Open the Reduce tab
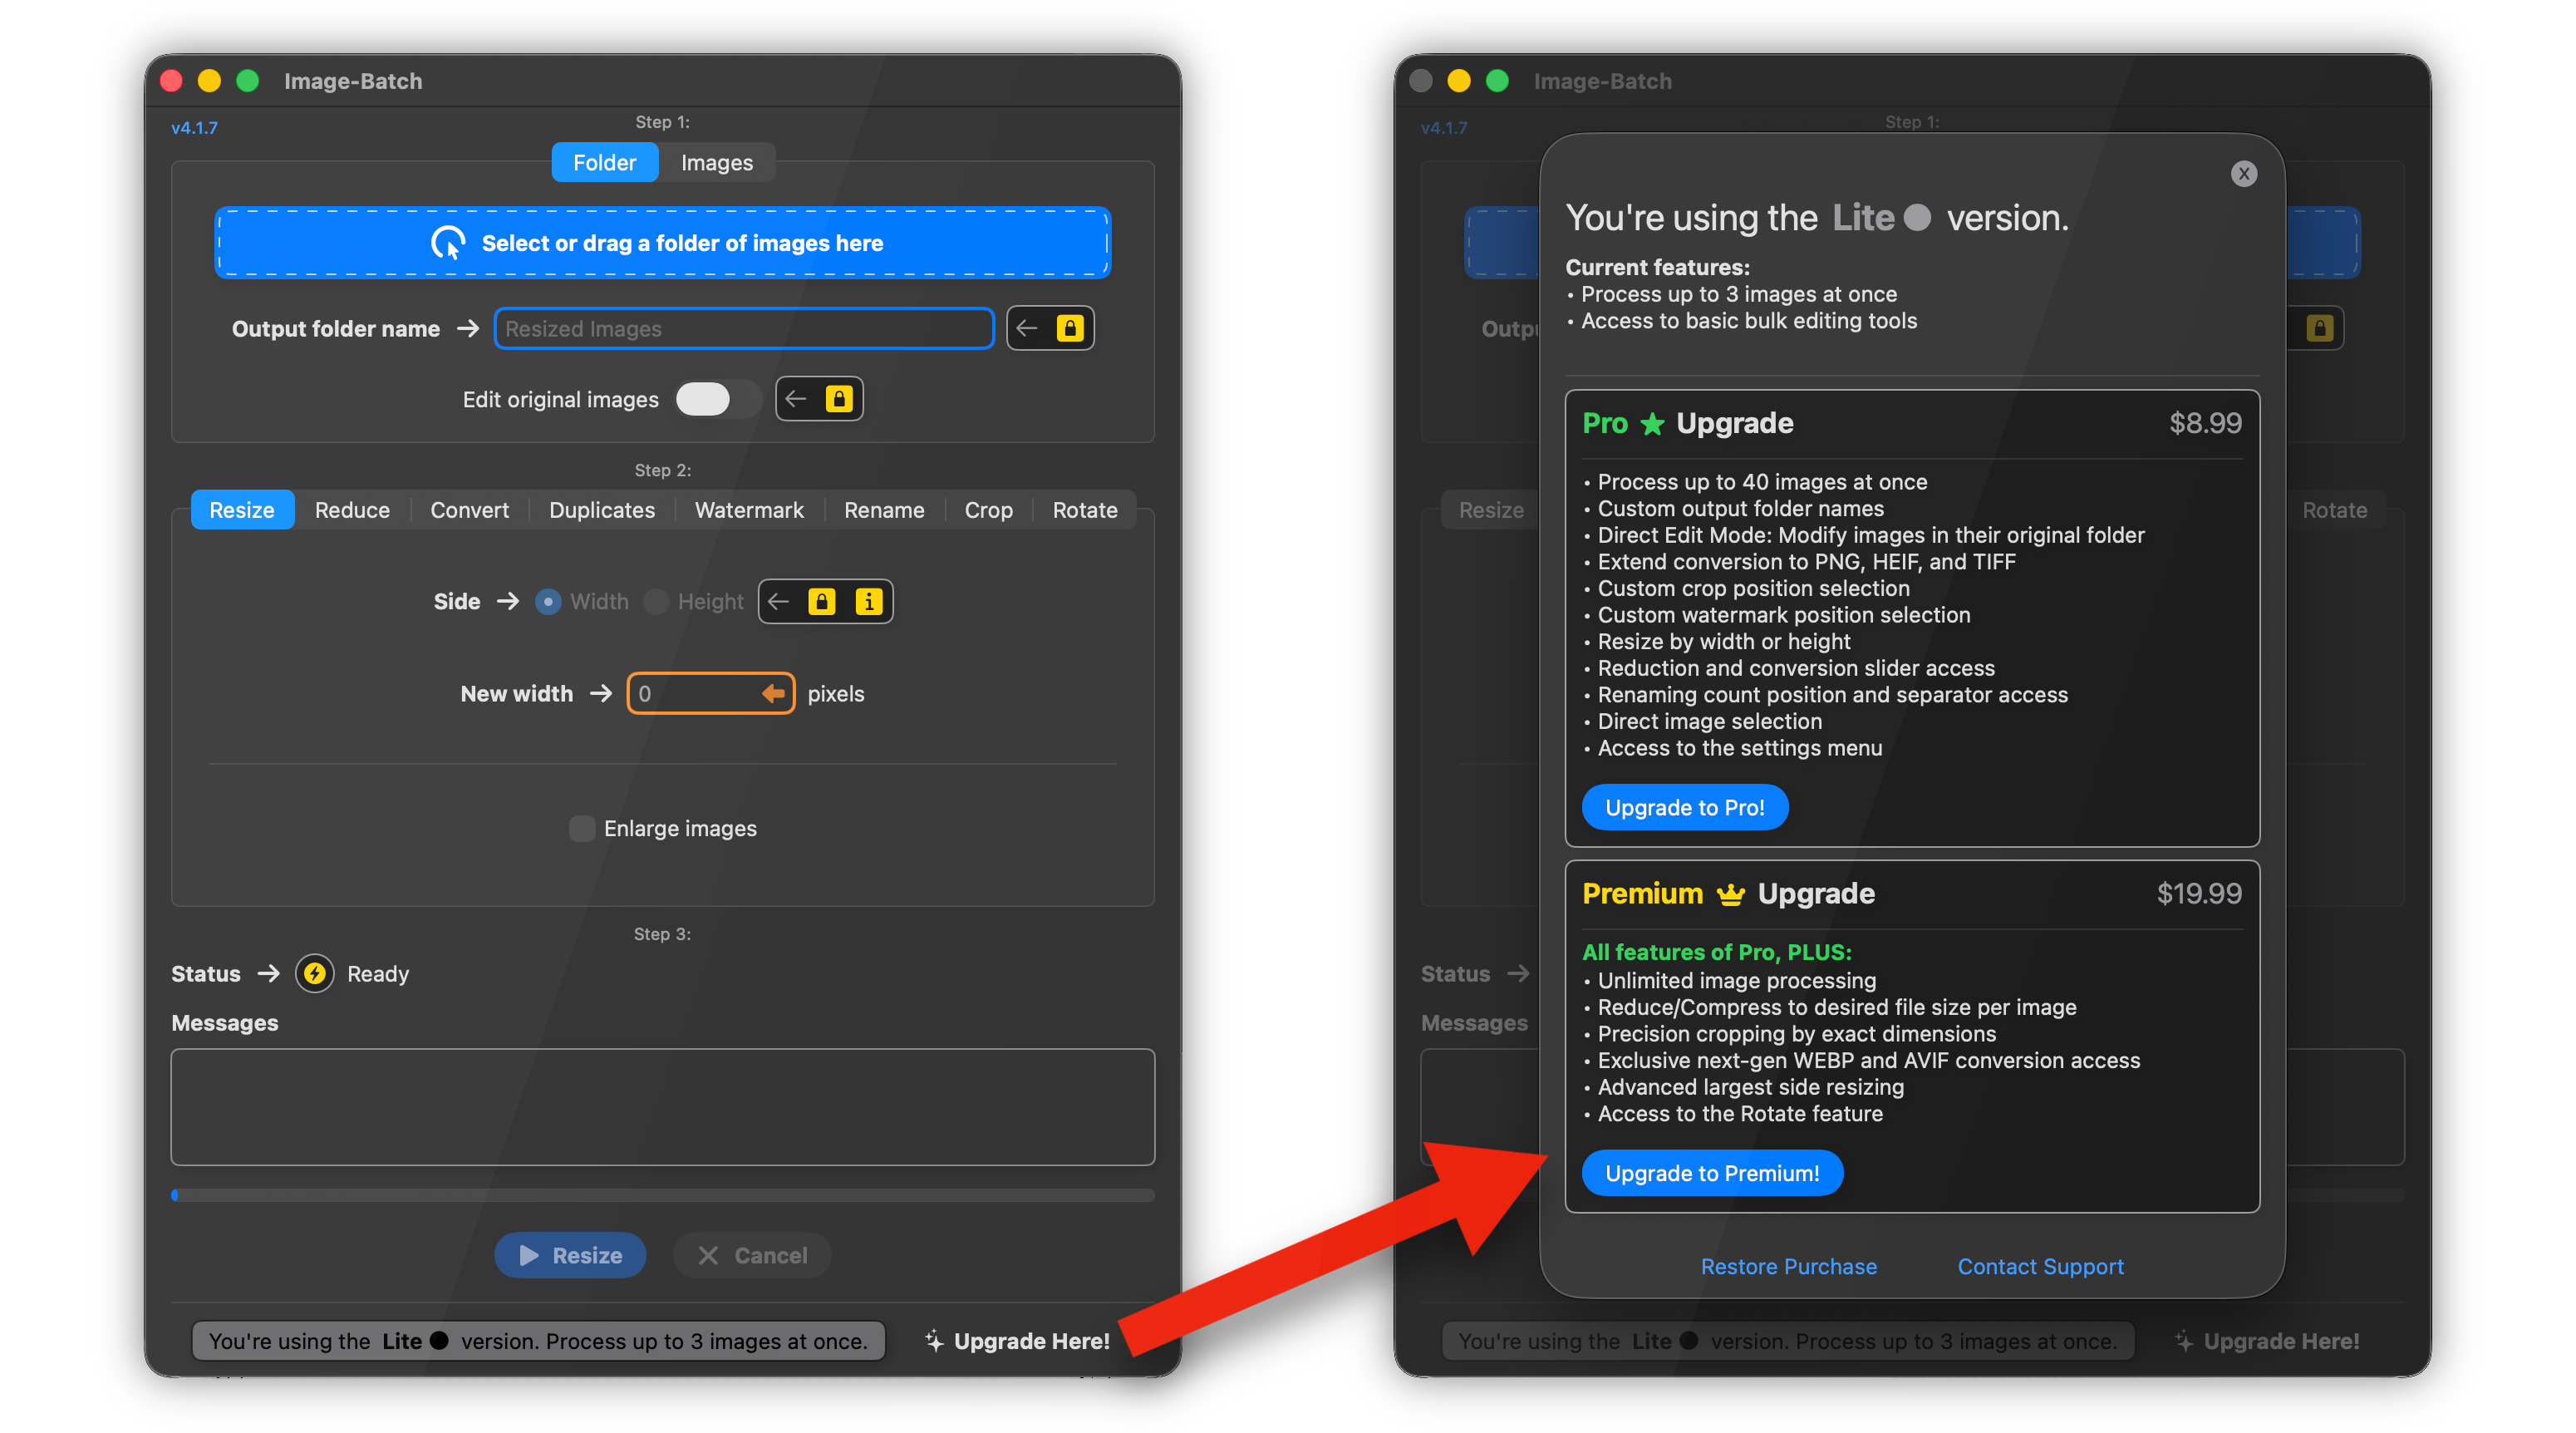Image resolution: width=2576 pixels, height=1433 pixels. (352, 510)
